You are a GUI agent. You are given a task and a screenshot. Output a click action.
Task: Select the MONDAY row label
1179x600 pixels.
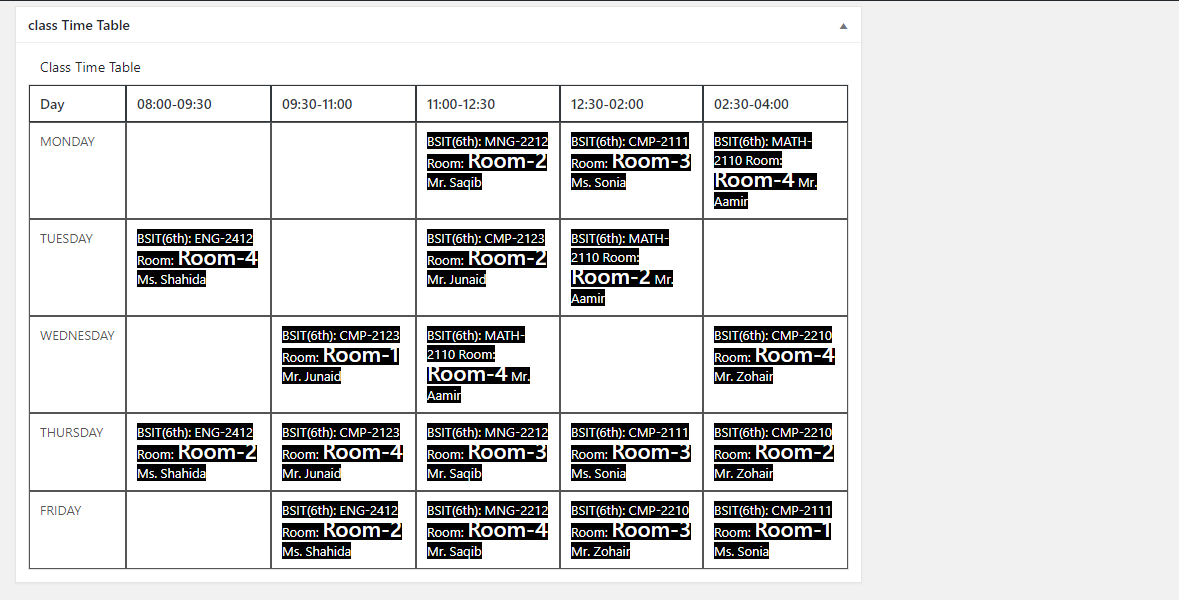point(67,141)
